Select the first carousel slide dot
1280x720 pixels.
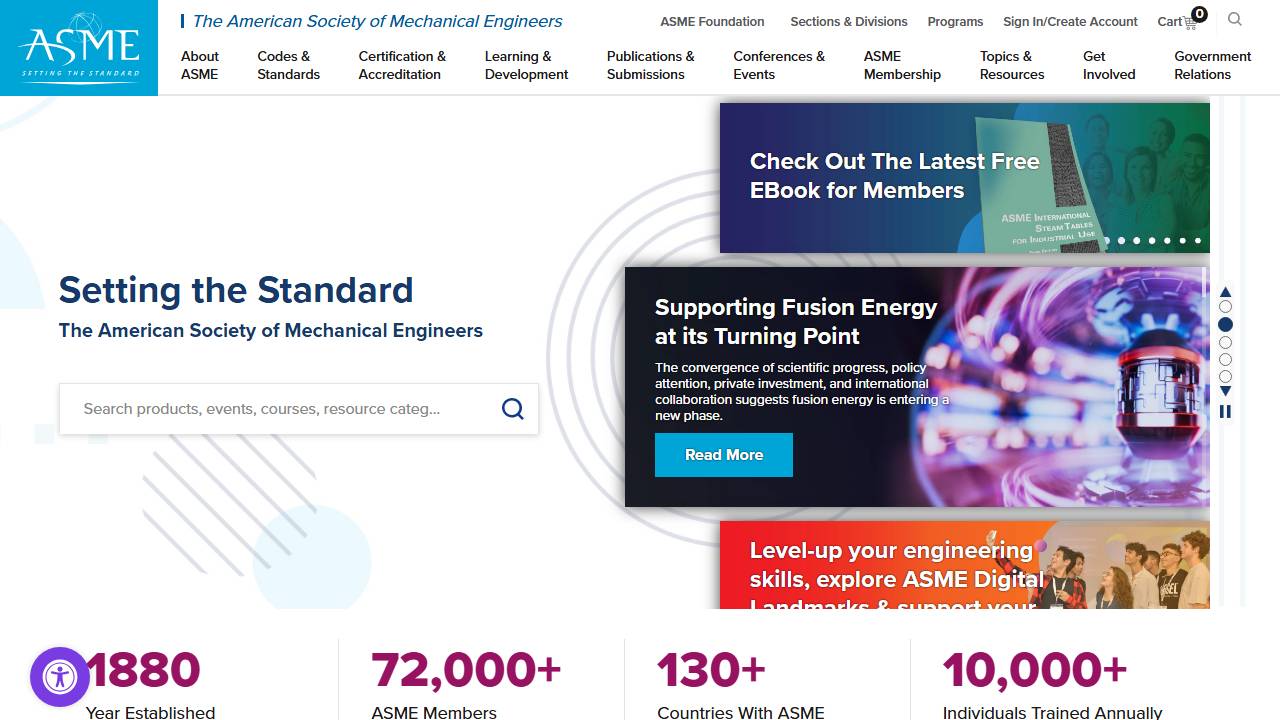tap(1225, 307)
